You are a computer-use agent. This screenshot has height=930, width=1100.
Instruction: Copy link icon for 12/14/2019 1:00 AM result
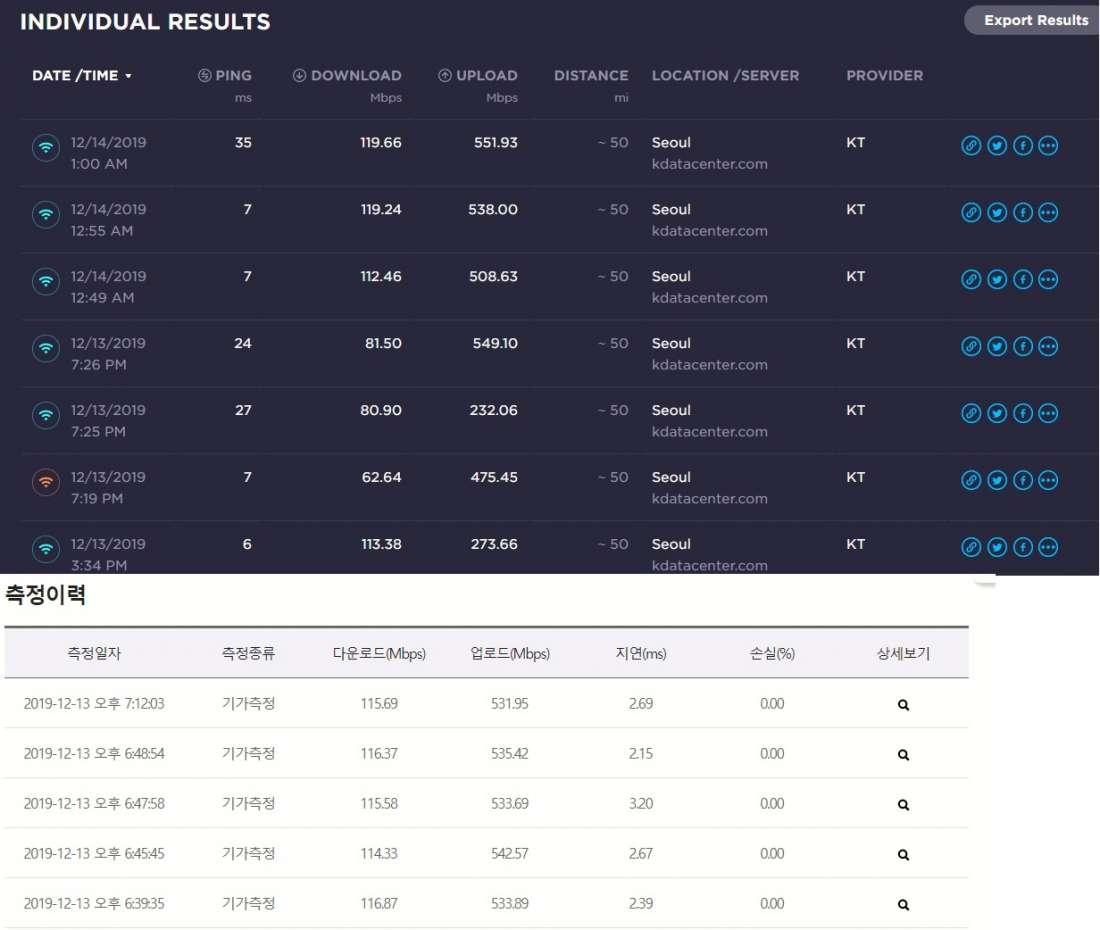tap(971, 146)
